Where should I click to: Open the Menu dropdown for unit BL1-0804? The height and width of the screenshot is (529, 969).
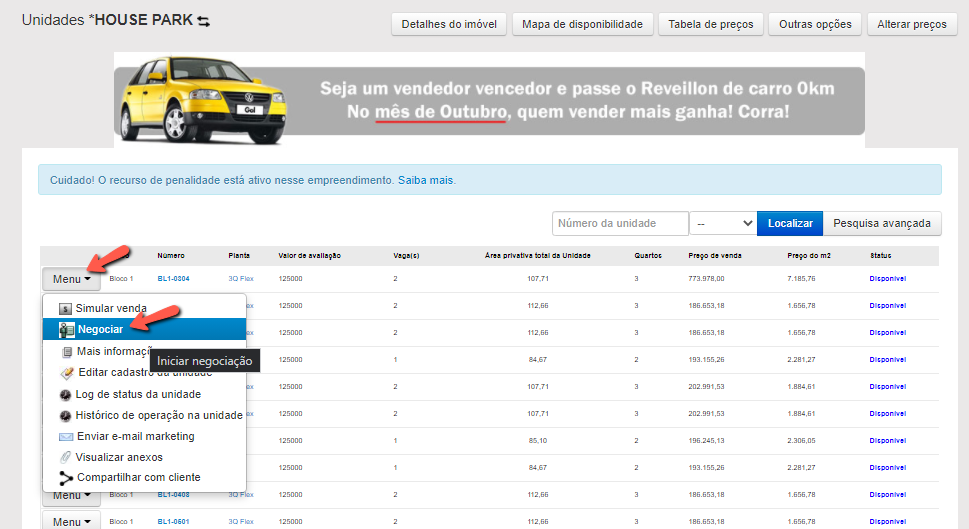72,279
